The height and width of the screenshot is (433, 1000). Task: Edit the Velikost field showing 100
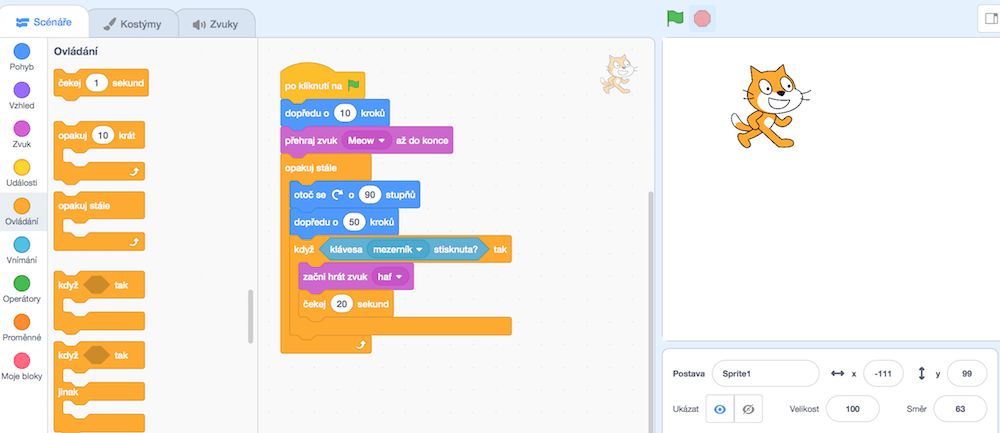point(853,409)
